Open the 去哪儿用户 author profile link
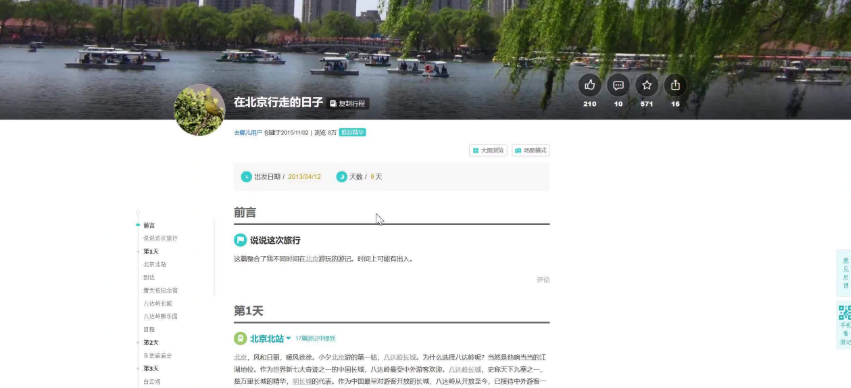Screen dimensions: 851x388 pos(248,132)
